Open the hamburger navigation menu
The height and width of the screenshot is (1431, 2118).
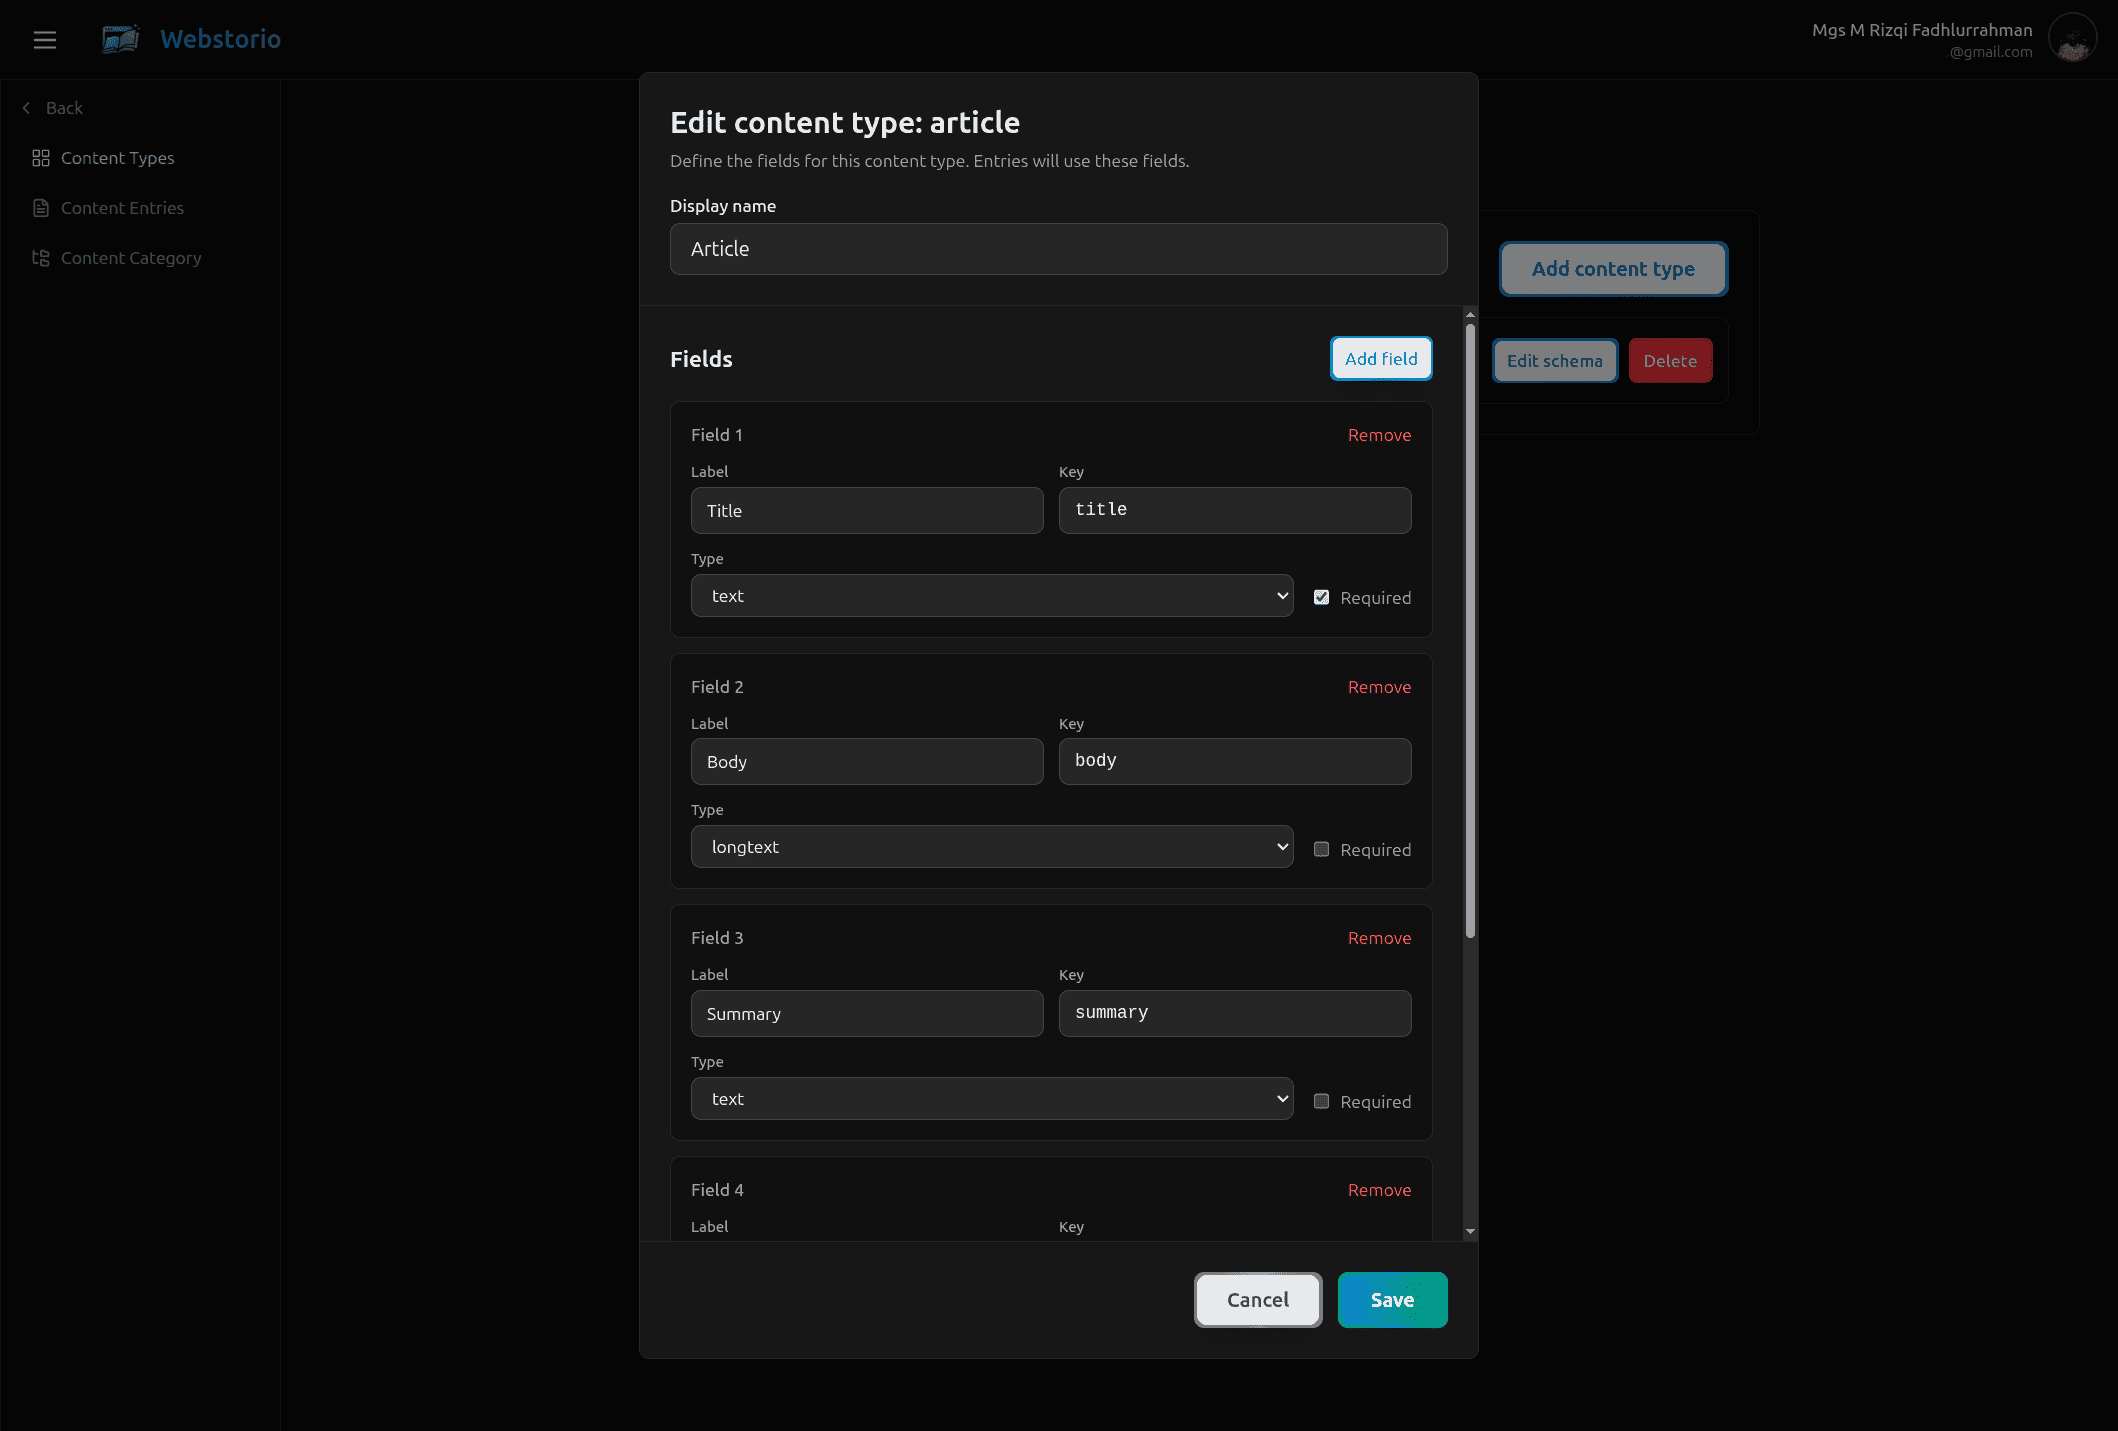tap(44, 40)
